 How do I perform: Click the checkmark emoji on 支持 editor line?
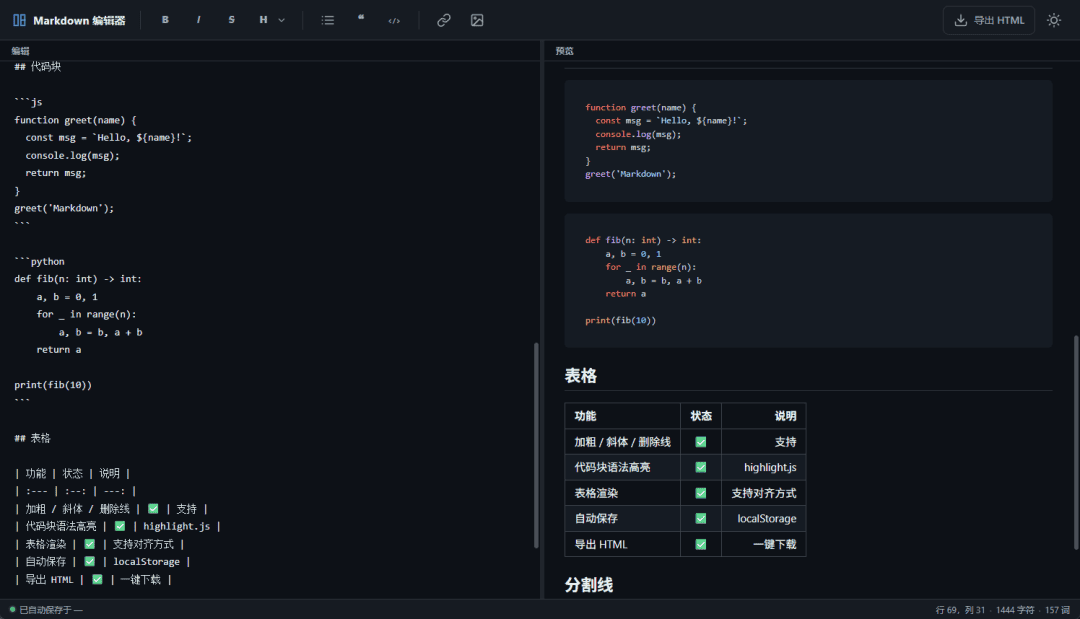coord(153,509)
